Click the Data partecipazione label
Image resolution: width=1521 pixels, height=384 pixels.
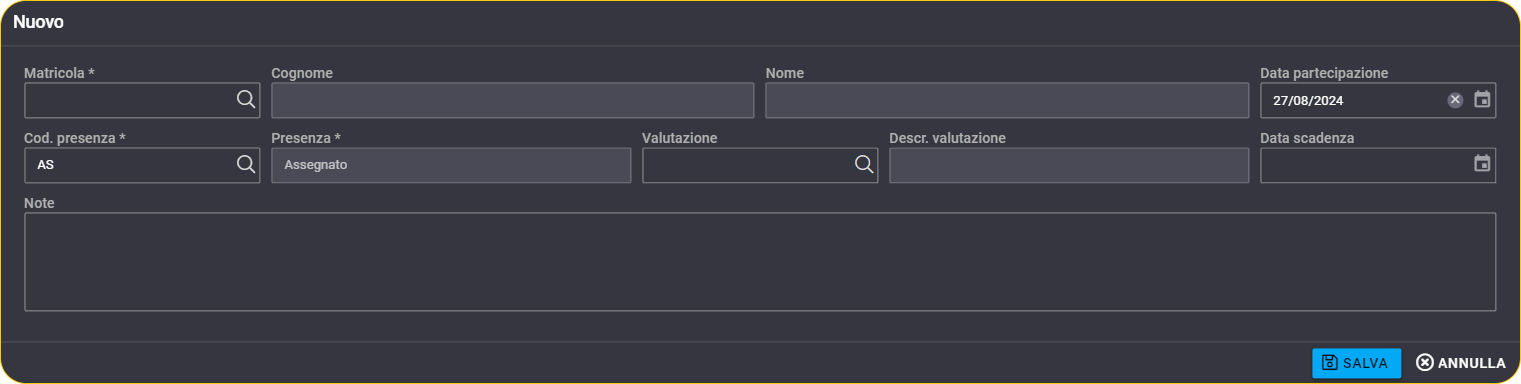[x=1324, y=73]
